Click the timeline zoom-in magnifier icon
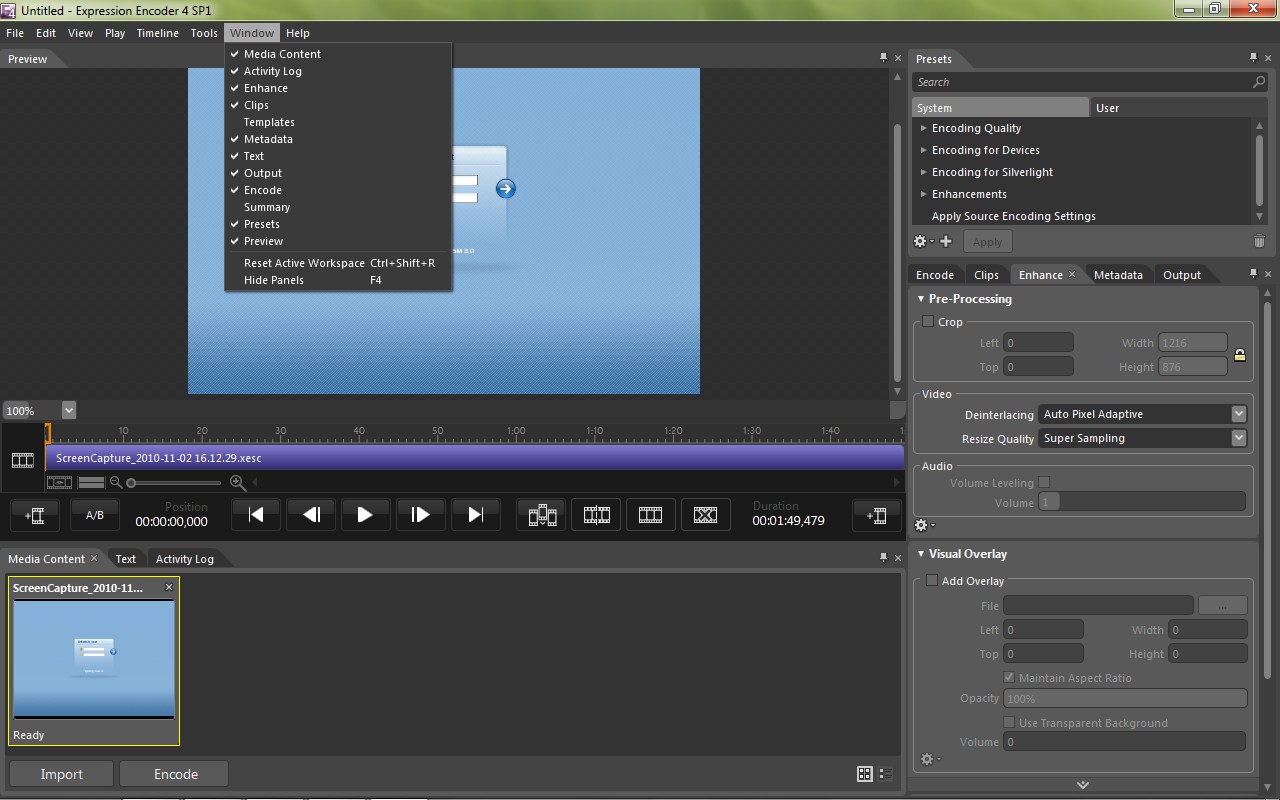This screenshot has width=1280, height=800. tap(237, 483)
